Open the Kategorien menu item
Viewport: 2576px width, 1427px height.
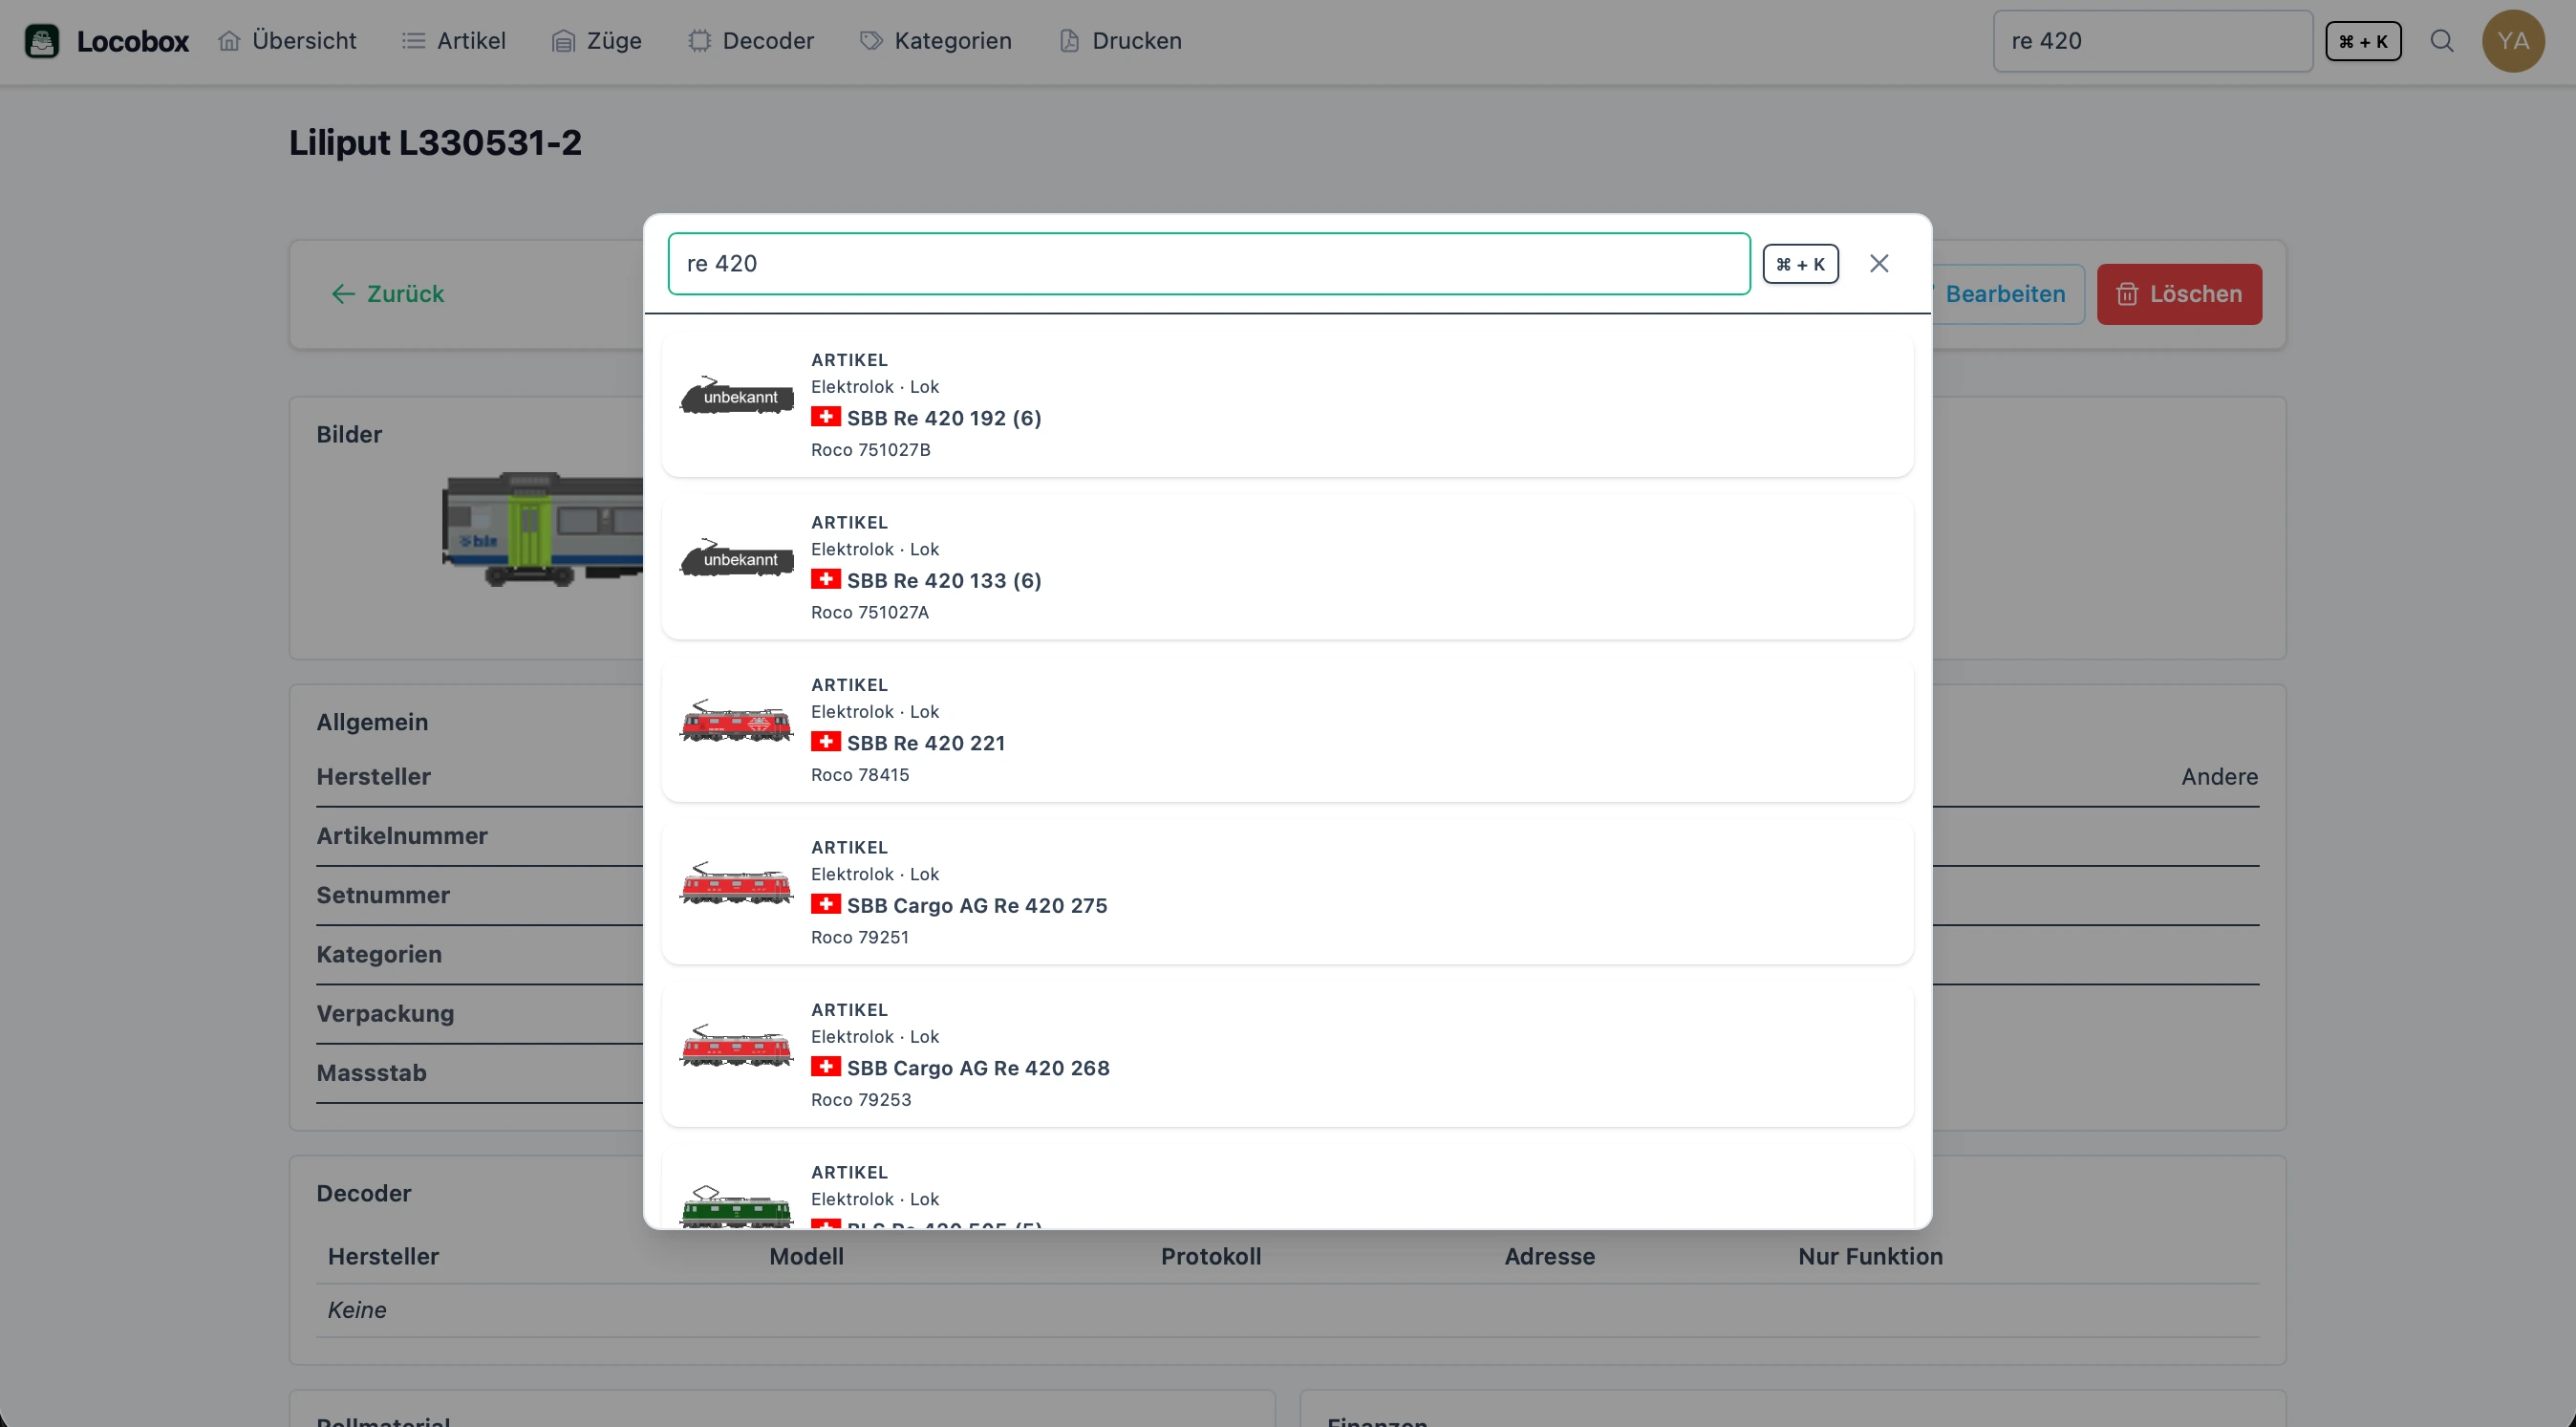[x=936, y=41]
